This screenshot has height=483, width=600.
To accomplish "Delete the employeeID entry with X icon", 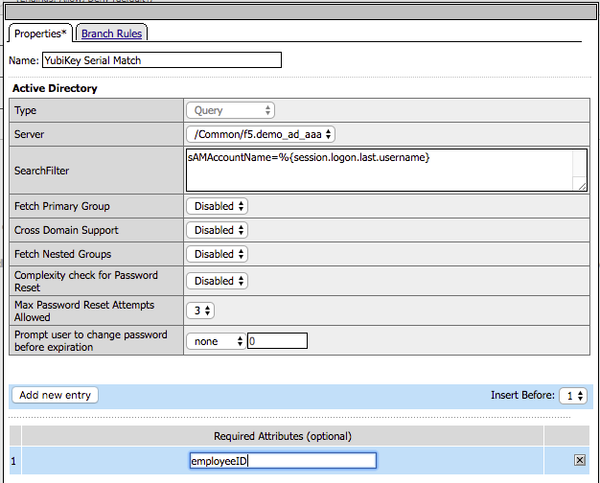I will coord(580,460).
